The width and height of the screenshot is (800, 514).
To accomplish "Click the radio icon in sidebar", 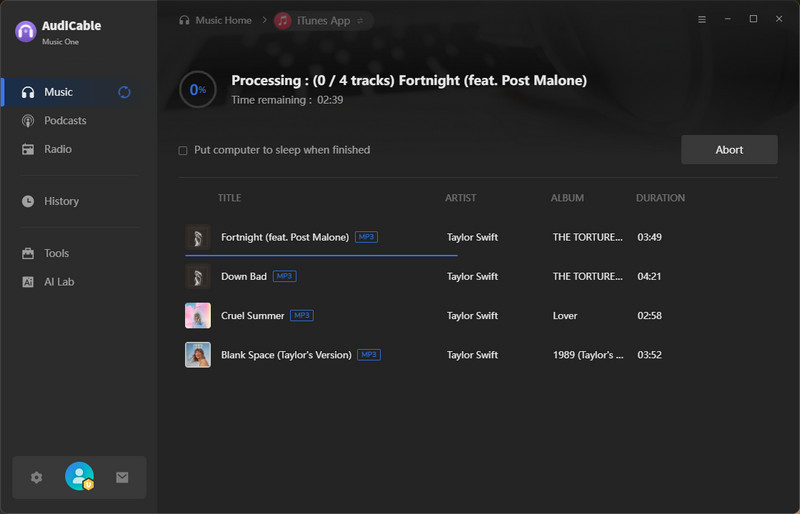I will click(x=28, y=150).
